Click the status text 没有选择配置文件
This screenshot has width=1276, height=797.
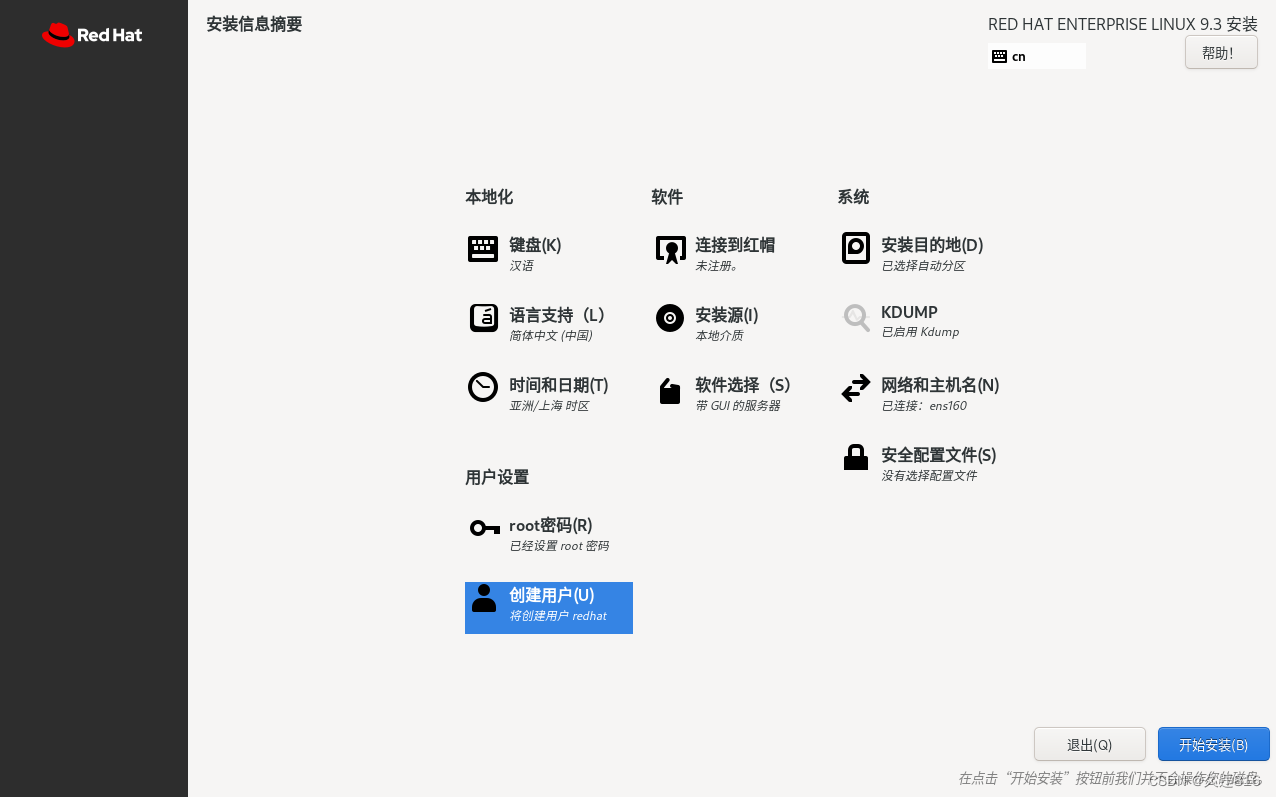point(929,476)
